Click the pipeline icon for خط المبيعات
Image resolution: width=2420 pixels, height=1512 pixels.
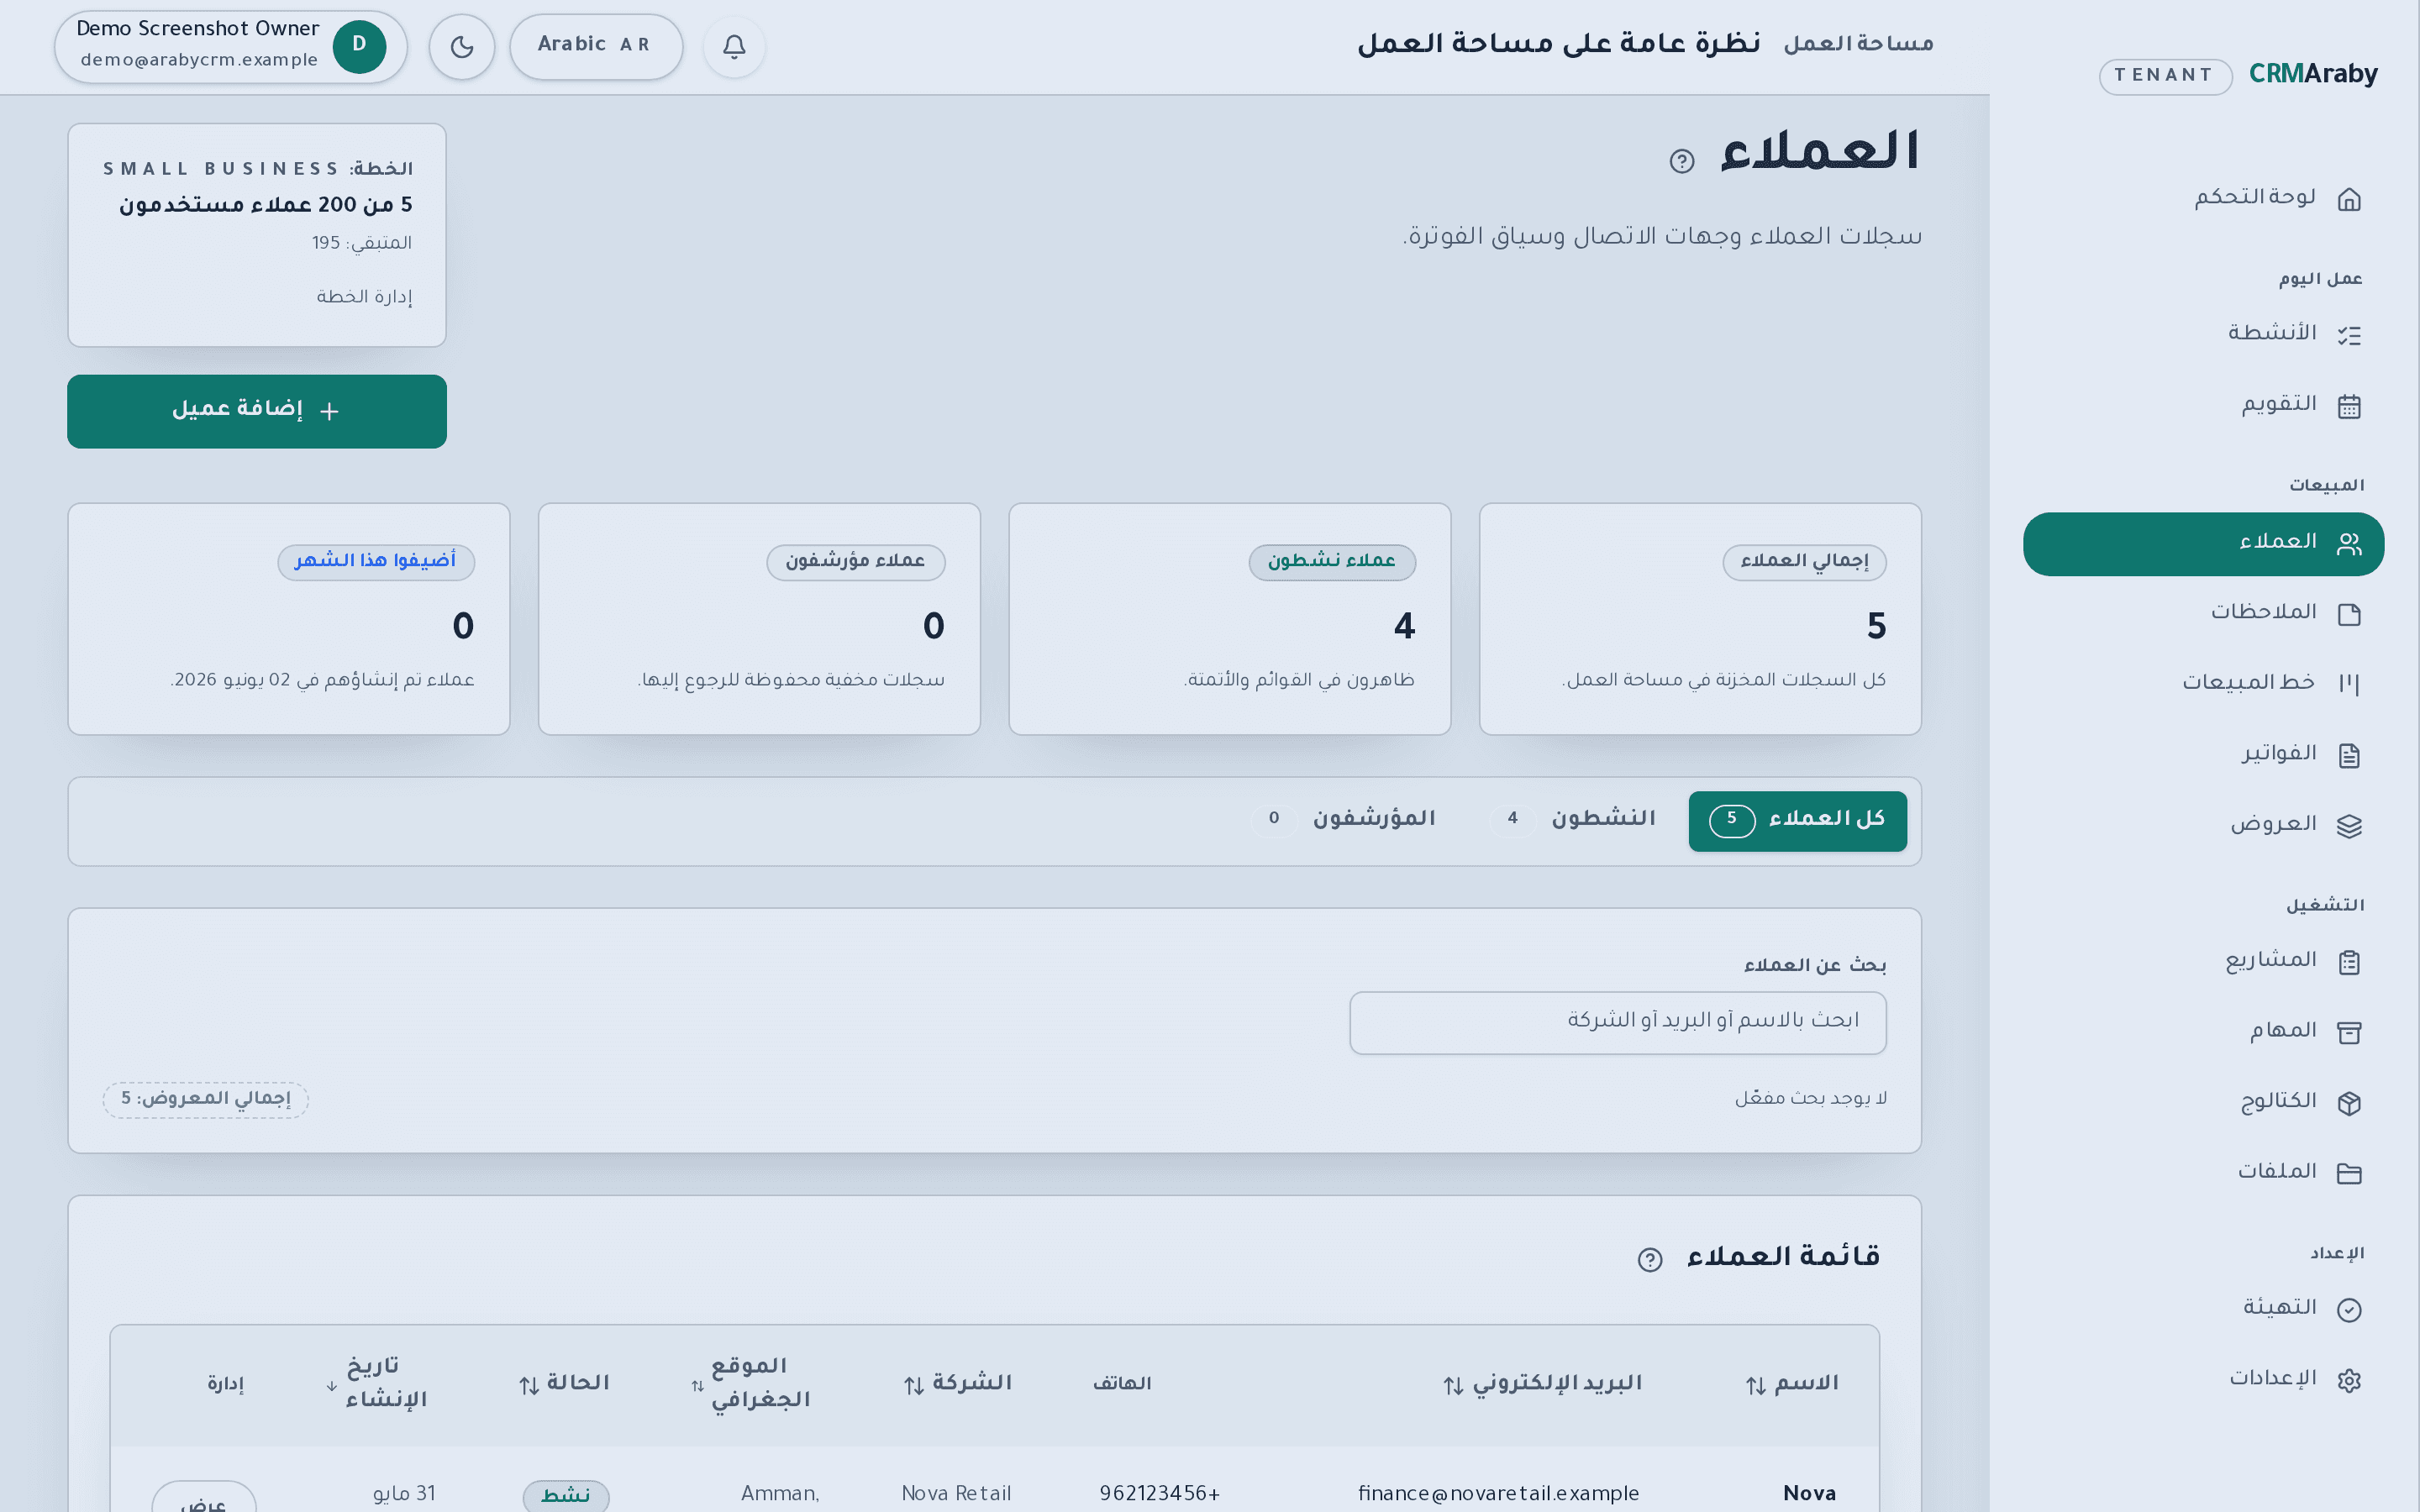pos(2349,684)
